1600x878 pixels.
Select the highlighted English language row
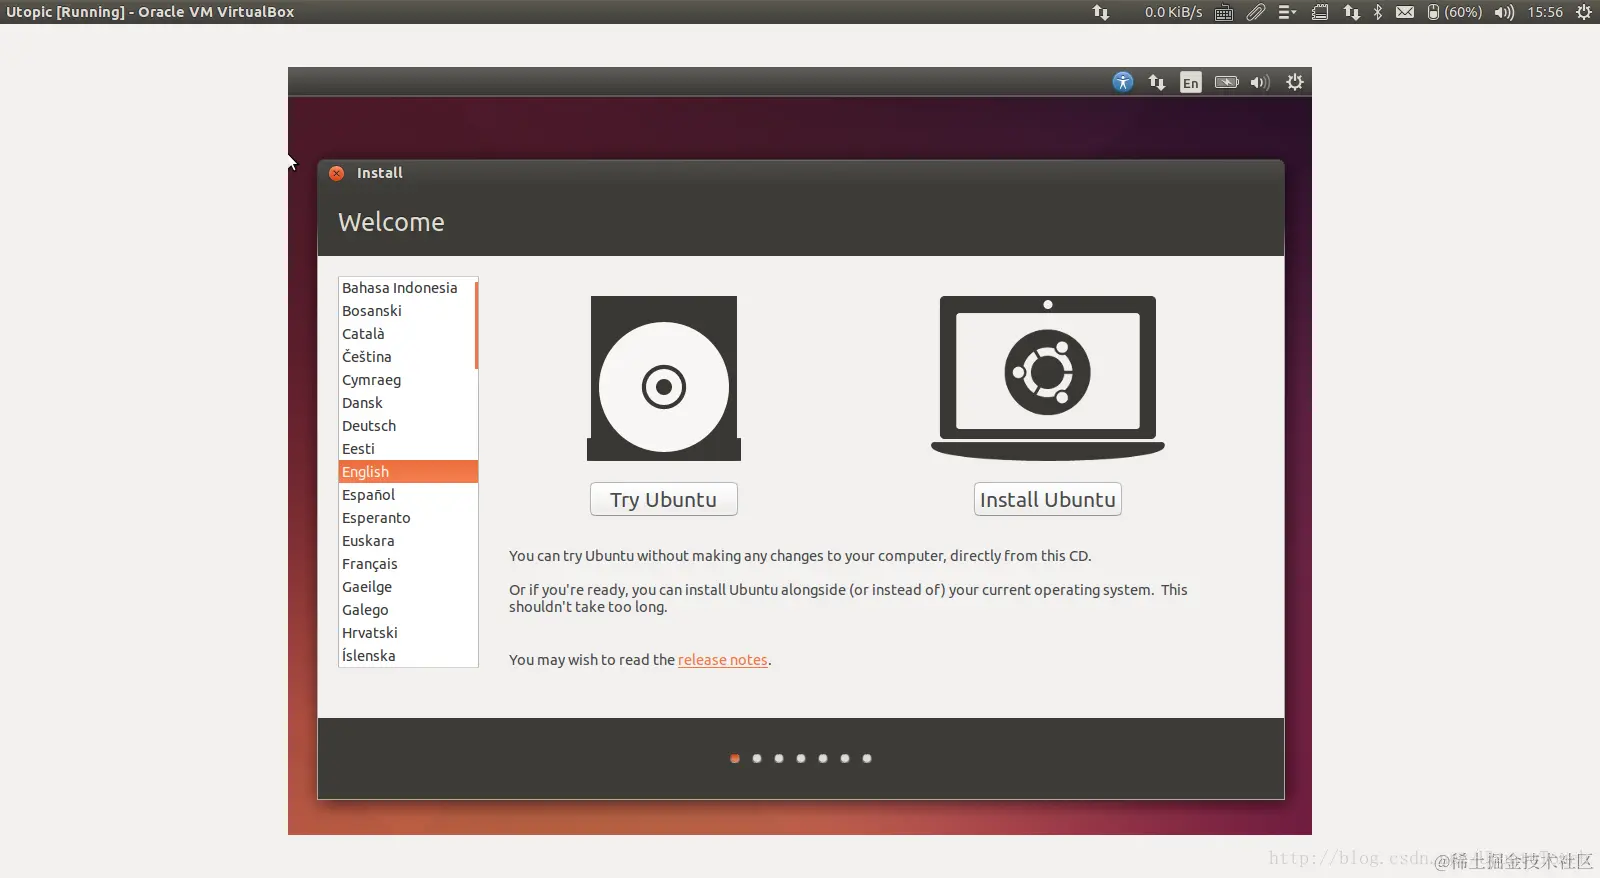click(408, 472)
